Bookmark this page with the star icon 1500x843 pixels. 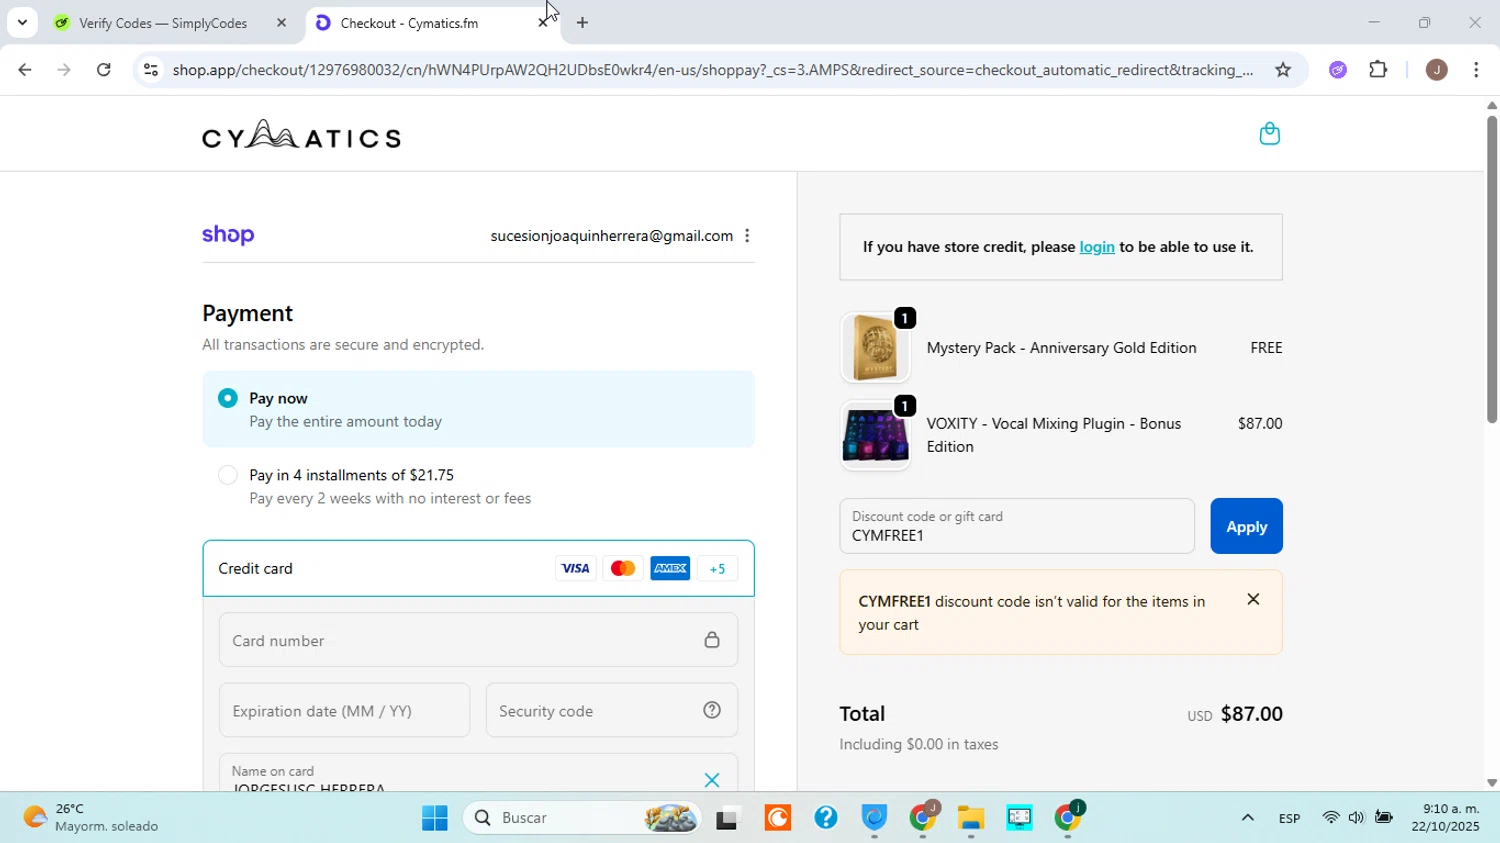(x=1283, y=70)
